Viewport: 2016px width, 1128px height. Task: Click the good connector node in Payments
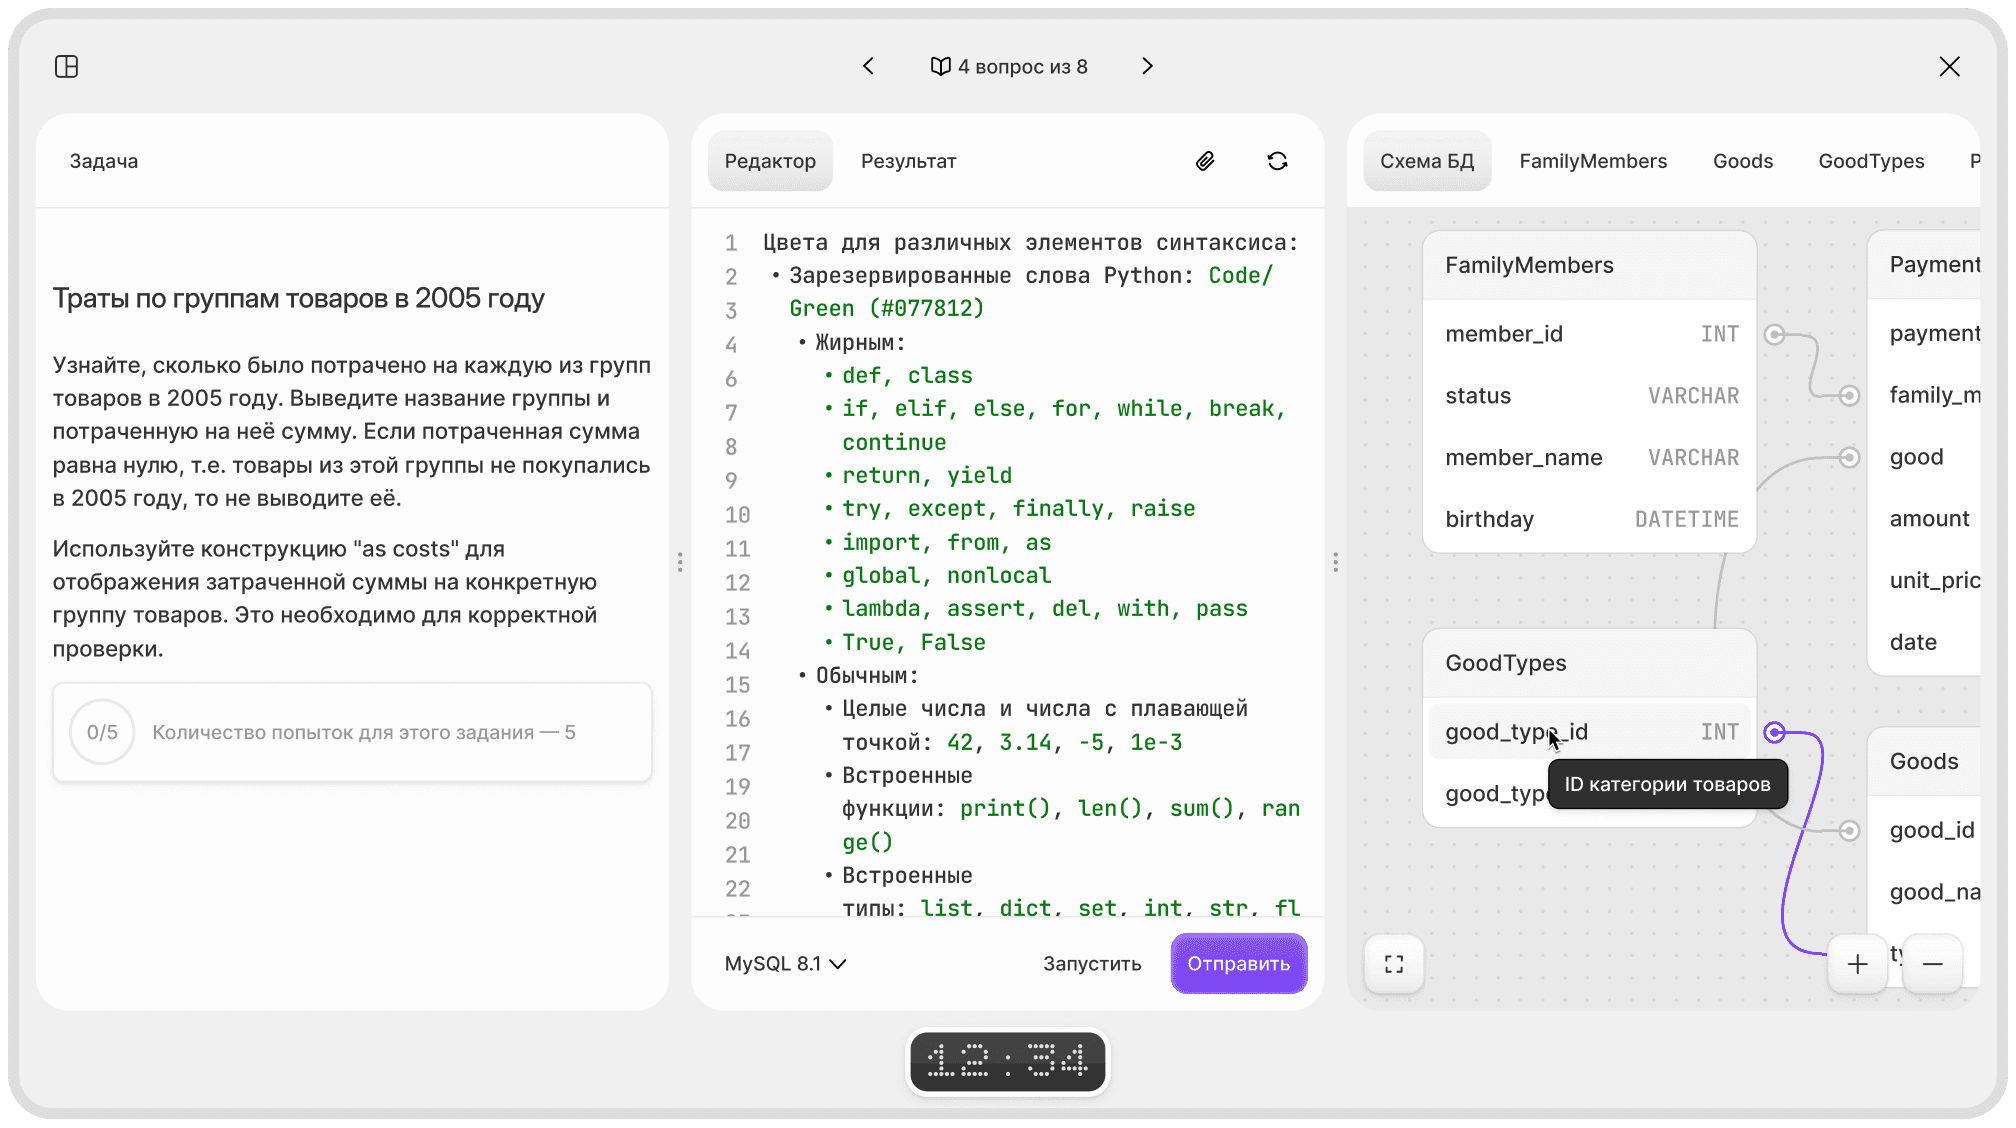point(1849,457)
